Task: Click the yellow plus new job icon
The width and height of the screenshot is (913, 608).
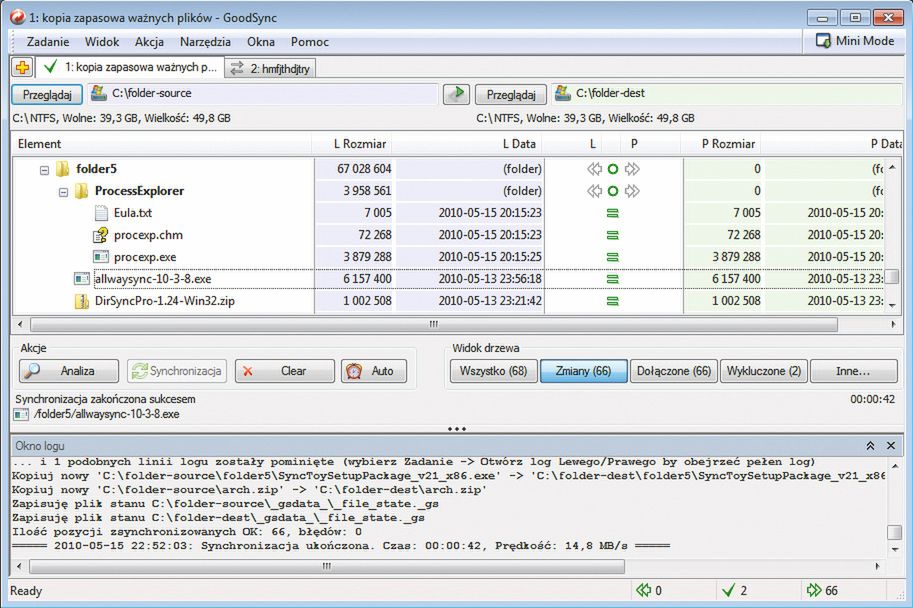Action: tap(21, 68)
